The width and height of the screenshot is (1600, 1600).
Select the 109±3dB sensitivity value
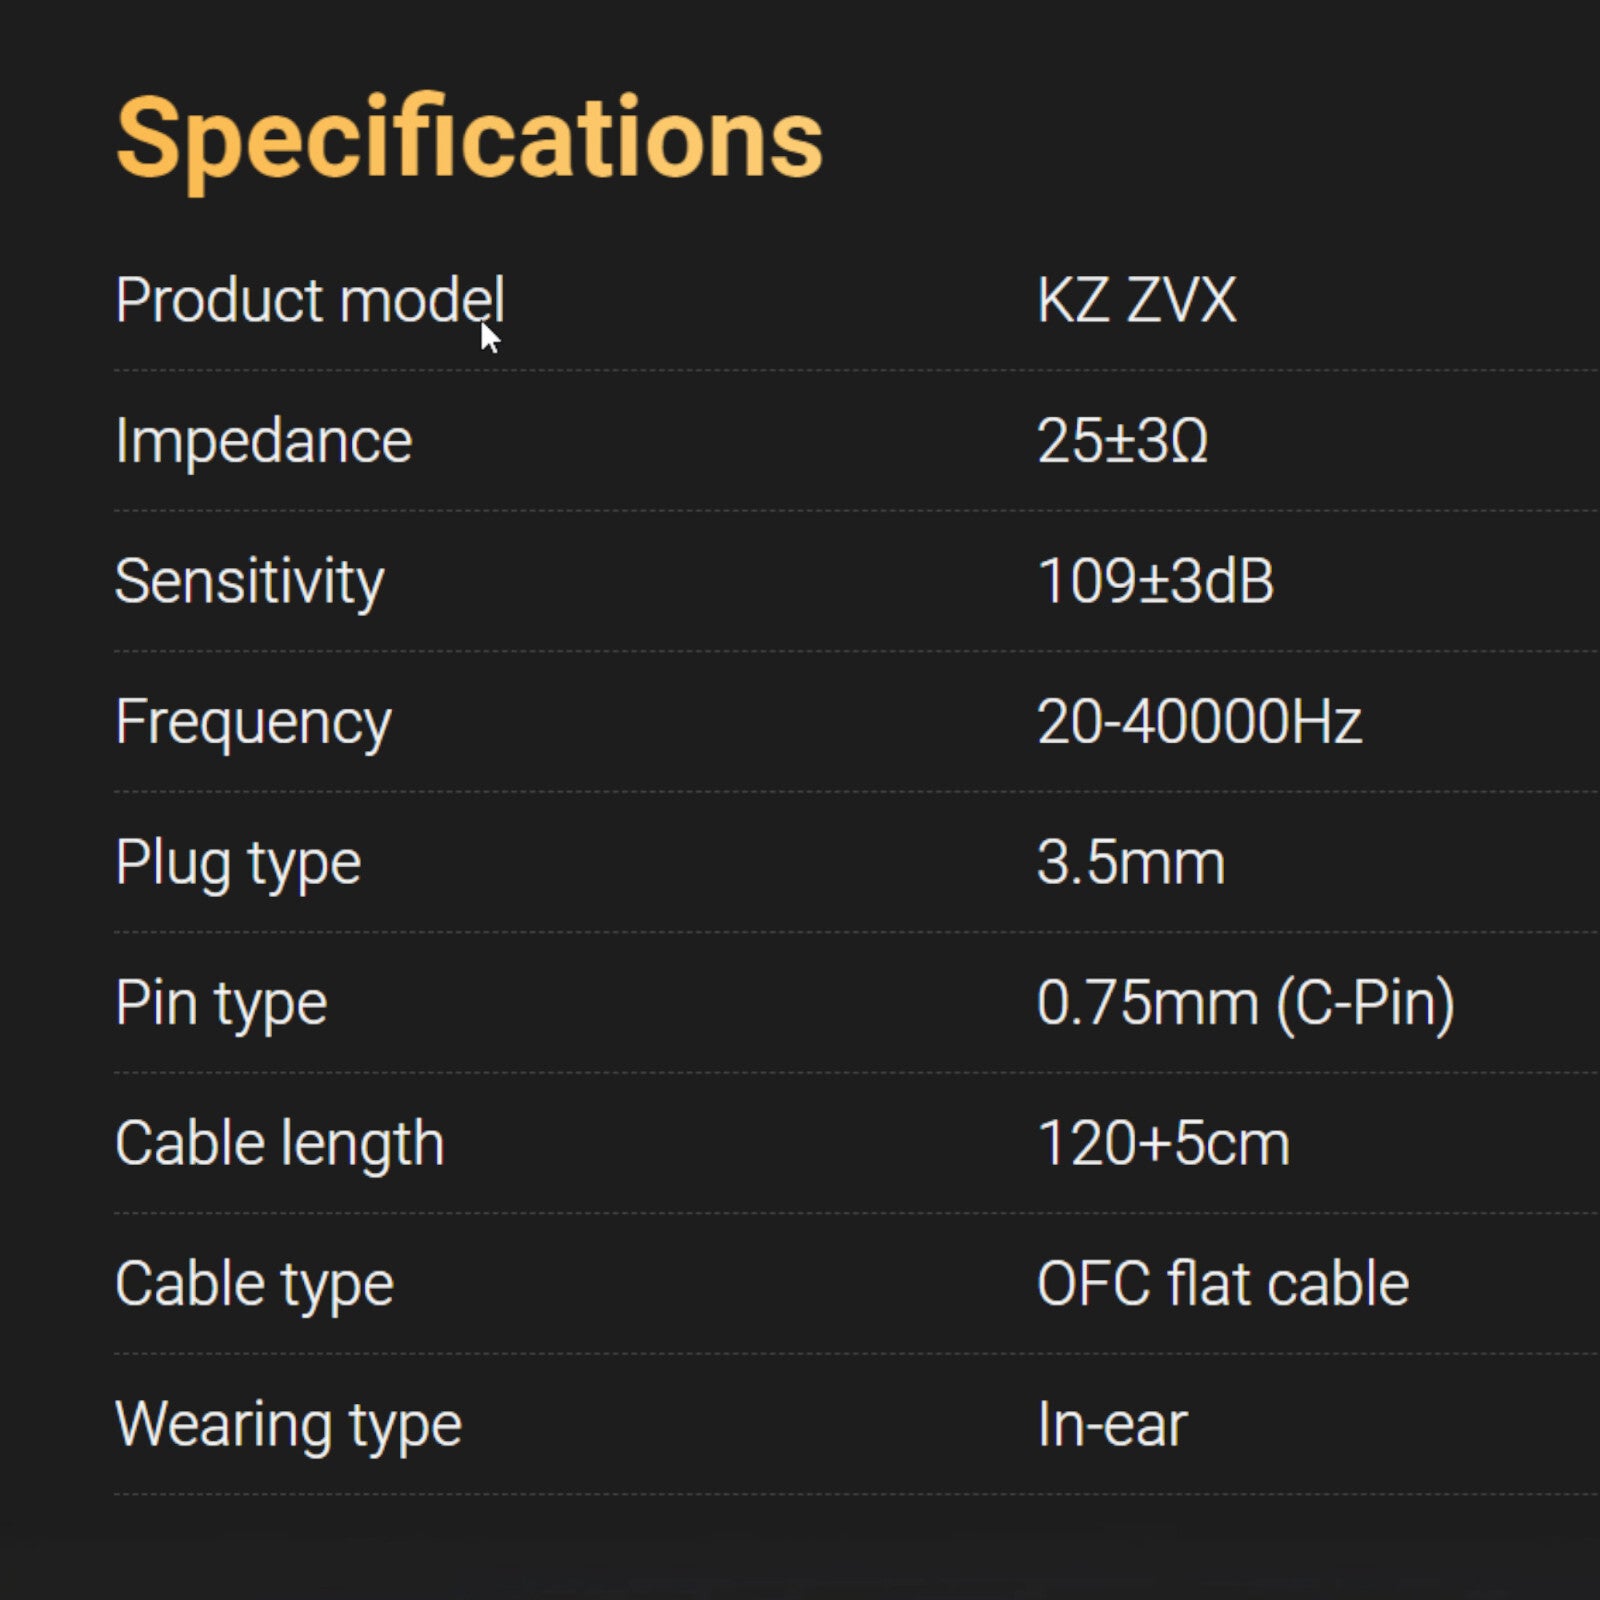coord(1155,581)
